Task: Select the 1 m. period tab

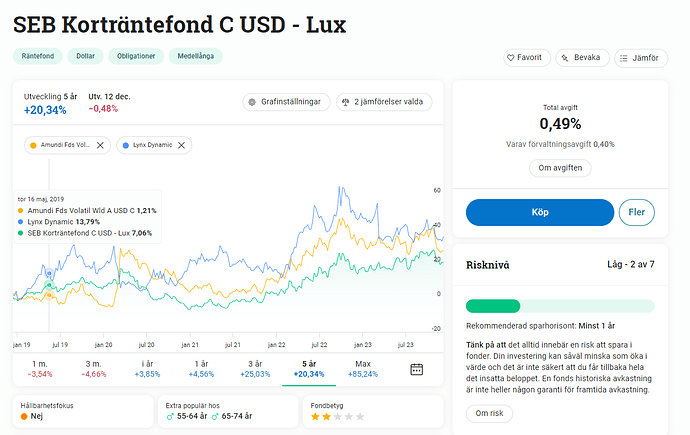Action: [40, 369]
